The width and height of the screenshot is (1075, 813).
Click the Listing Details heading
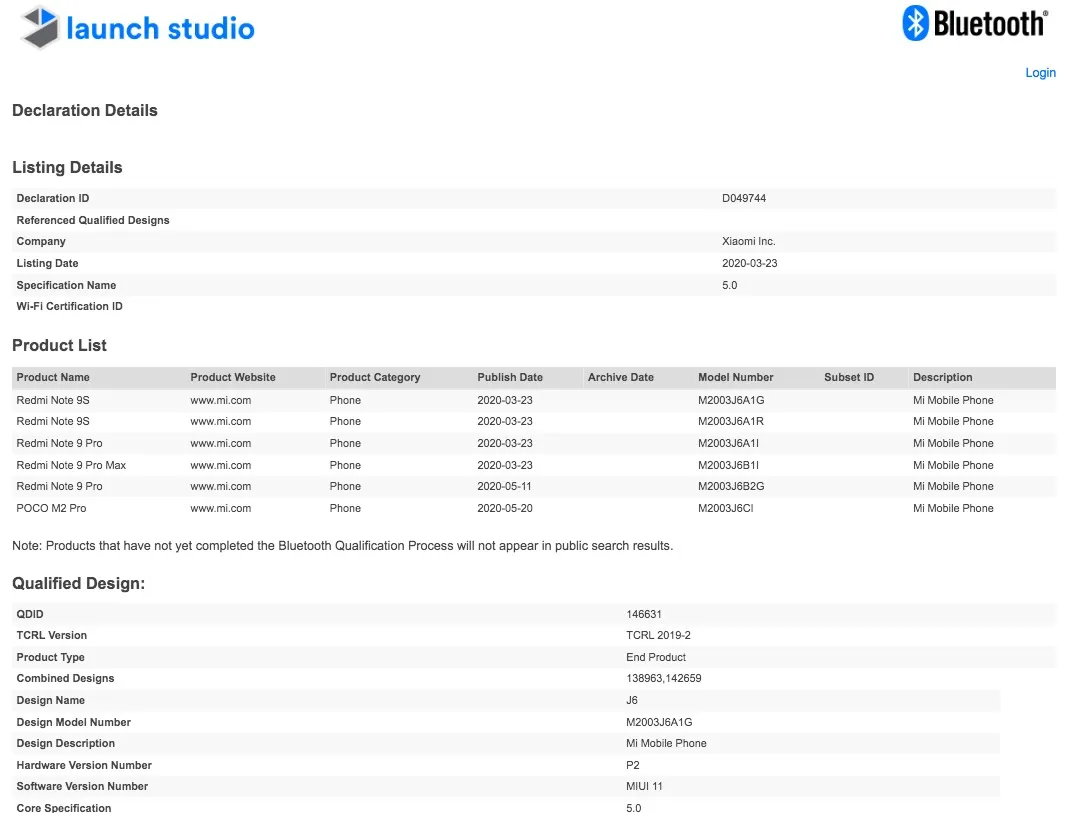[x=67, y=167]
